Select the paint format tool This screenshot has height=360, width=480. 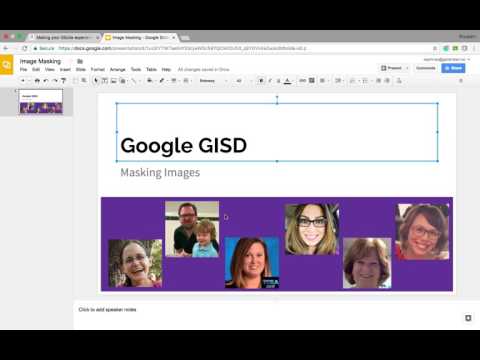click(63, 81)
